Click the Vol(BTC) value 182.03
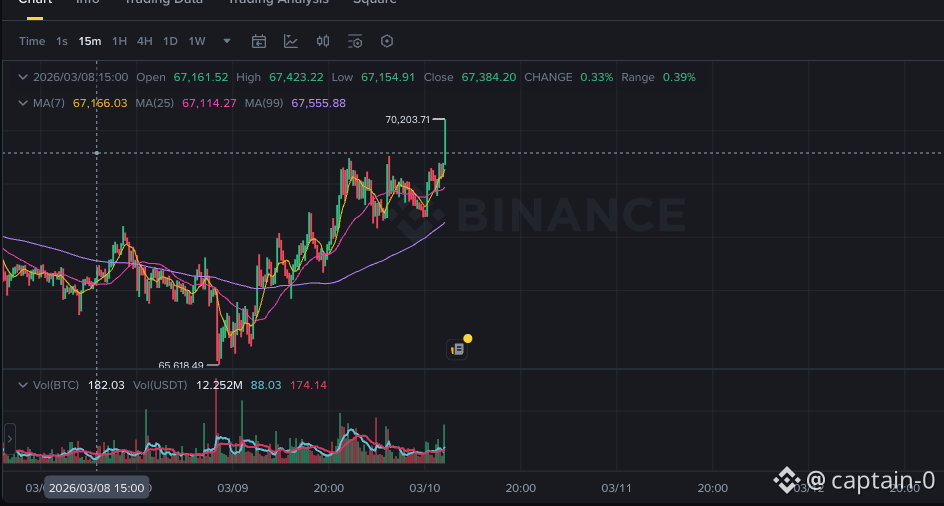 [x=106, y=385]
